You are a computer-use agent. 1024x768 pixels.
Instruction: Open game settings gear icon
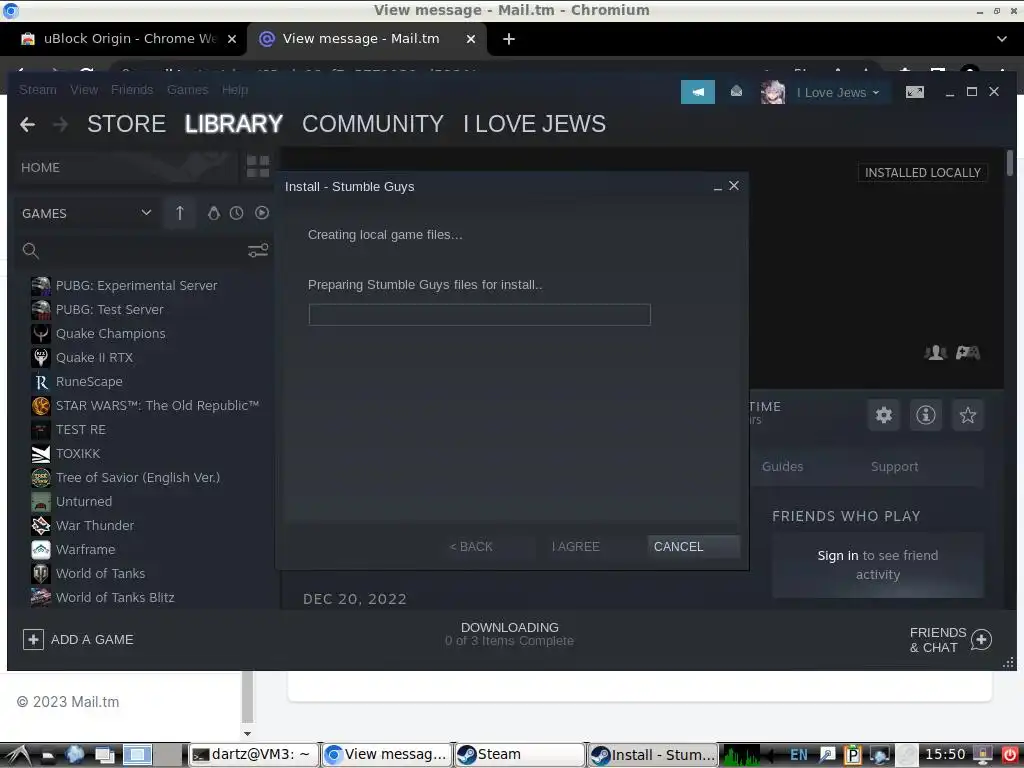(884, 415)
